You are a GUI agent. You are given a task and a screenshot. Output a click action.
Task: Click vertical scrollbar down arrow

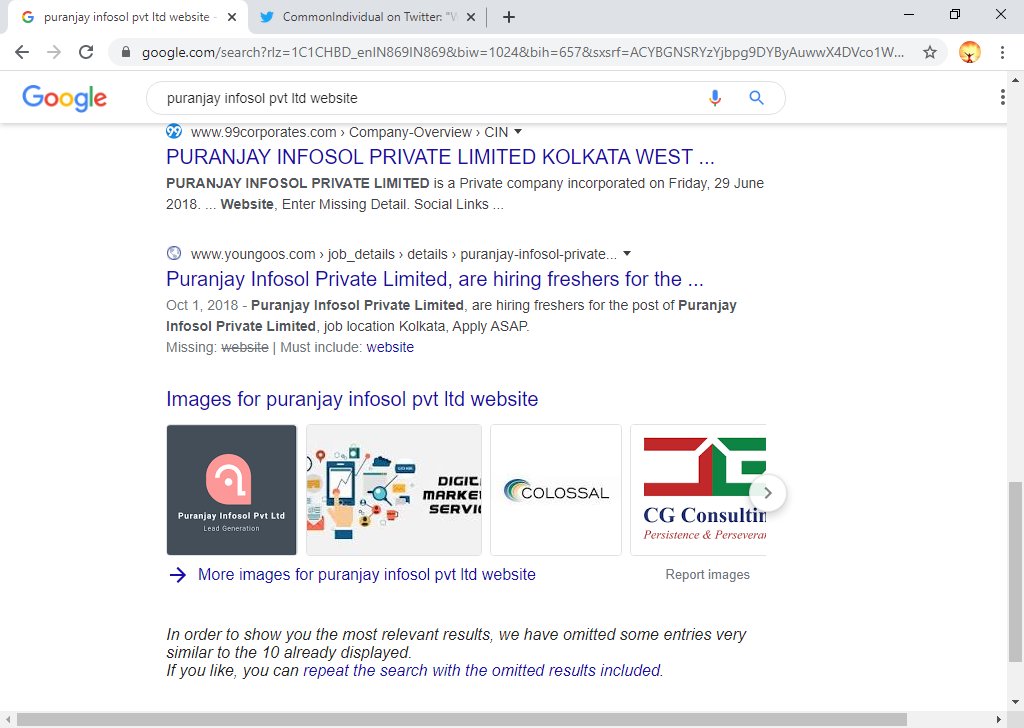pyautogui.click(x=1015, y=703)
